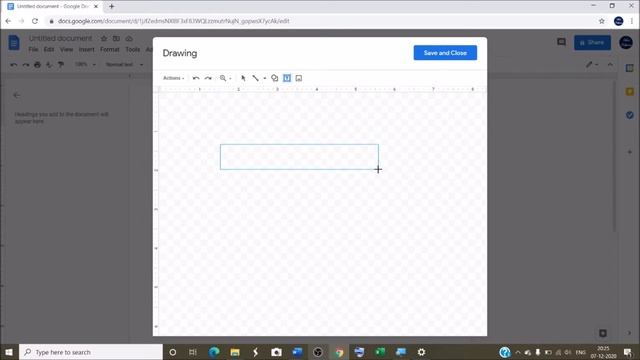Collapse the Docs toolbar chevron
This screenshot has height=360, width=640.
[610, 64]
